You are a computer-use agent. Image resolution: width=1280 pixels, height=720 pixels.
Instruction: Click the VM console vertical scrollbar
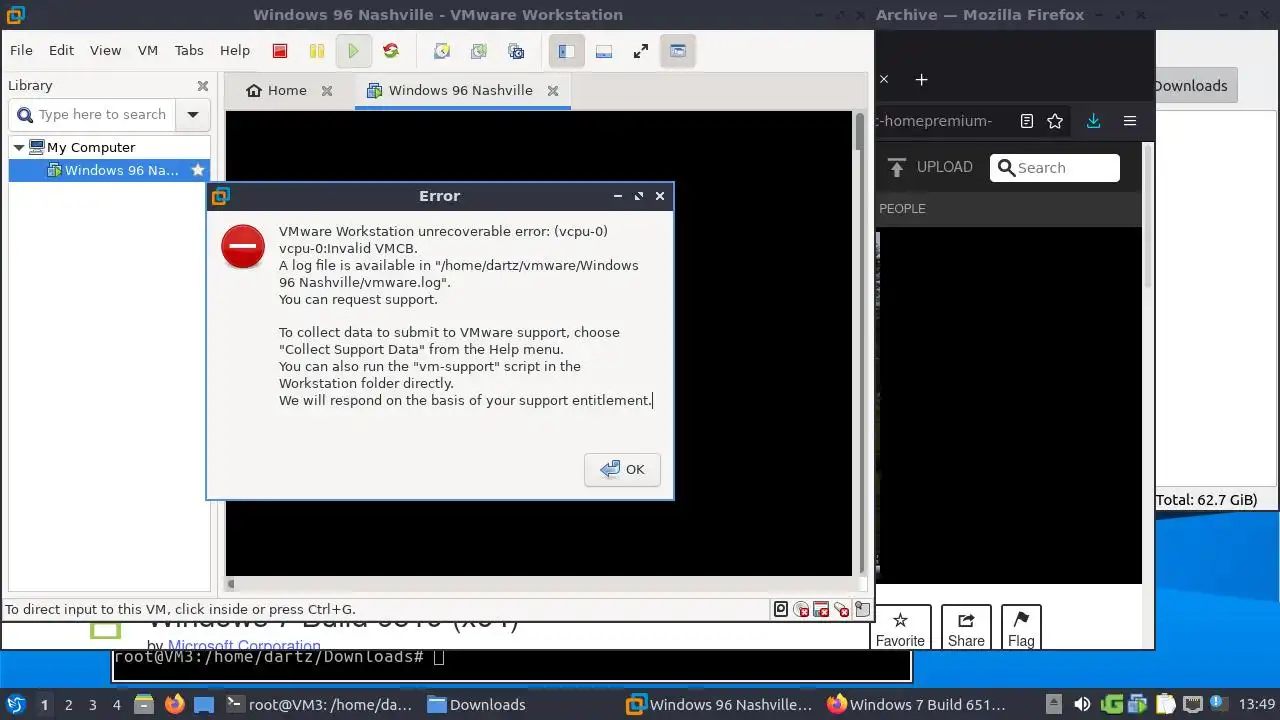point(860,343)
